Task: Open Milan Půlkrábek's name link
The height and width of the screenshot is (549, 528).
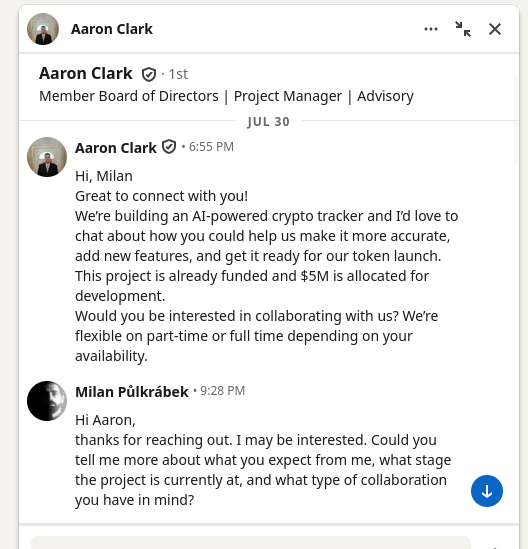Action: pos(132,392)
